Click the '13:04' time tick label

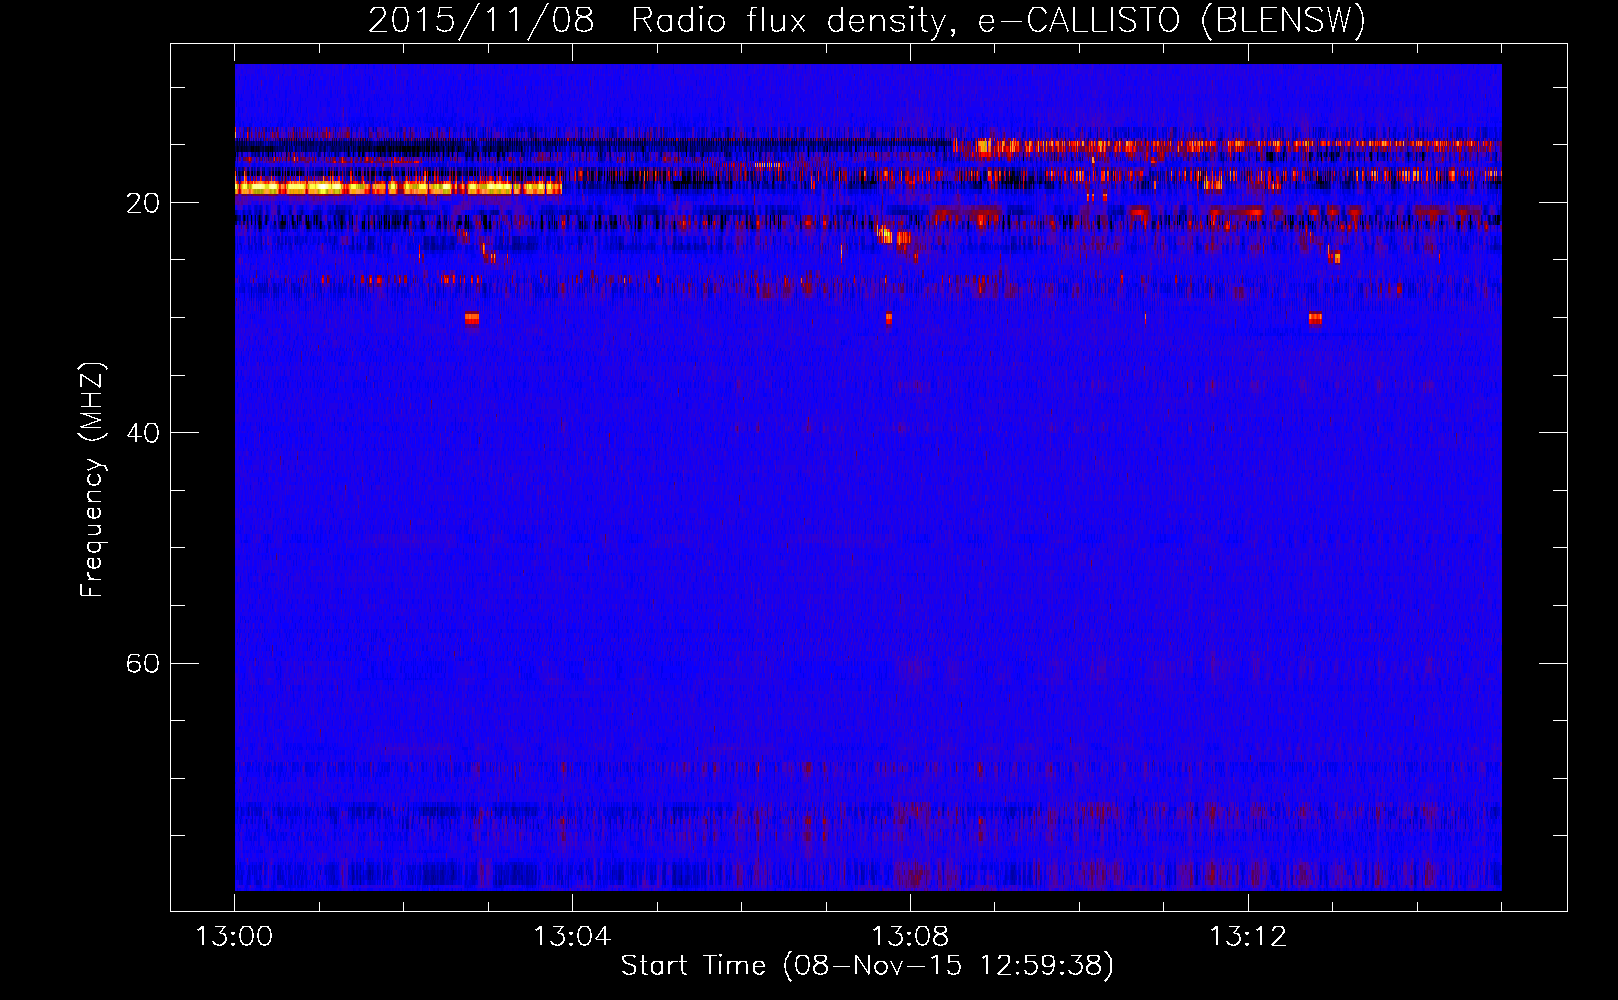click(x=572, y=937)
